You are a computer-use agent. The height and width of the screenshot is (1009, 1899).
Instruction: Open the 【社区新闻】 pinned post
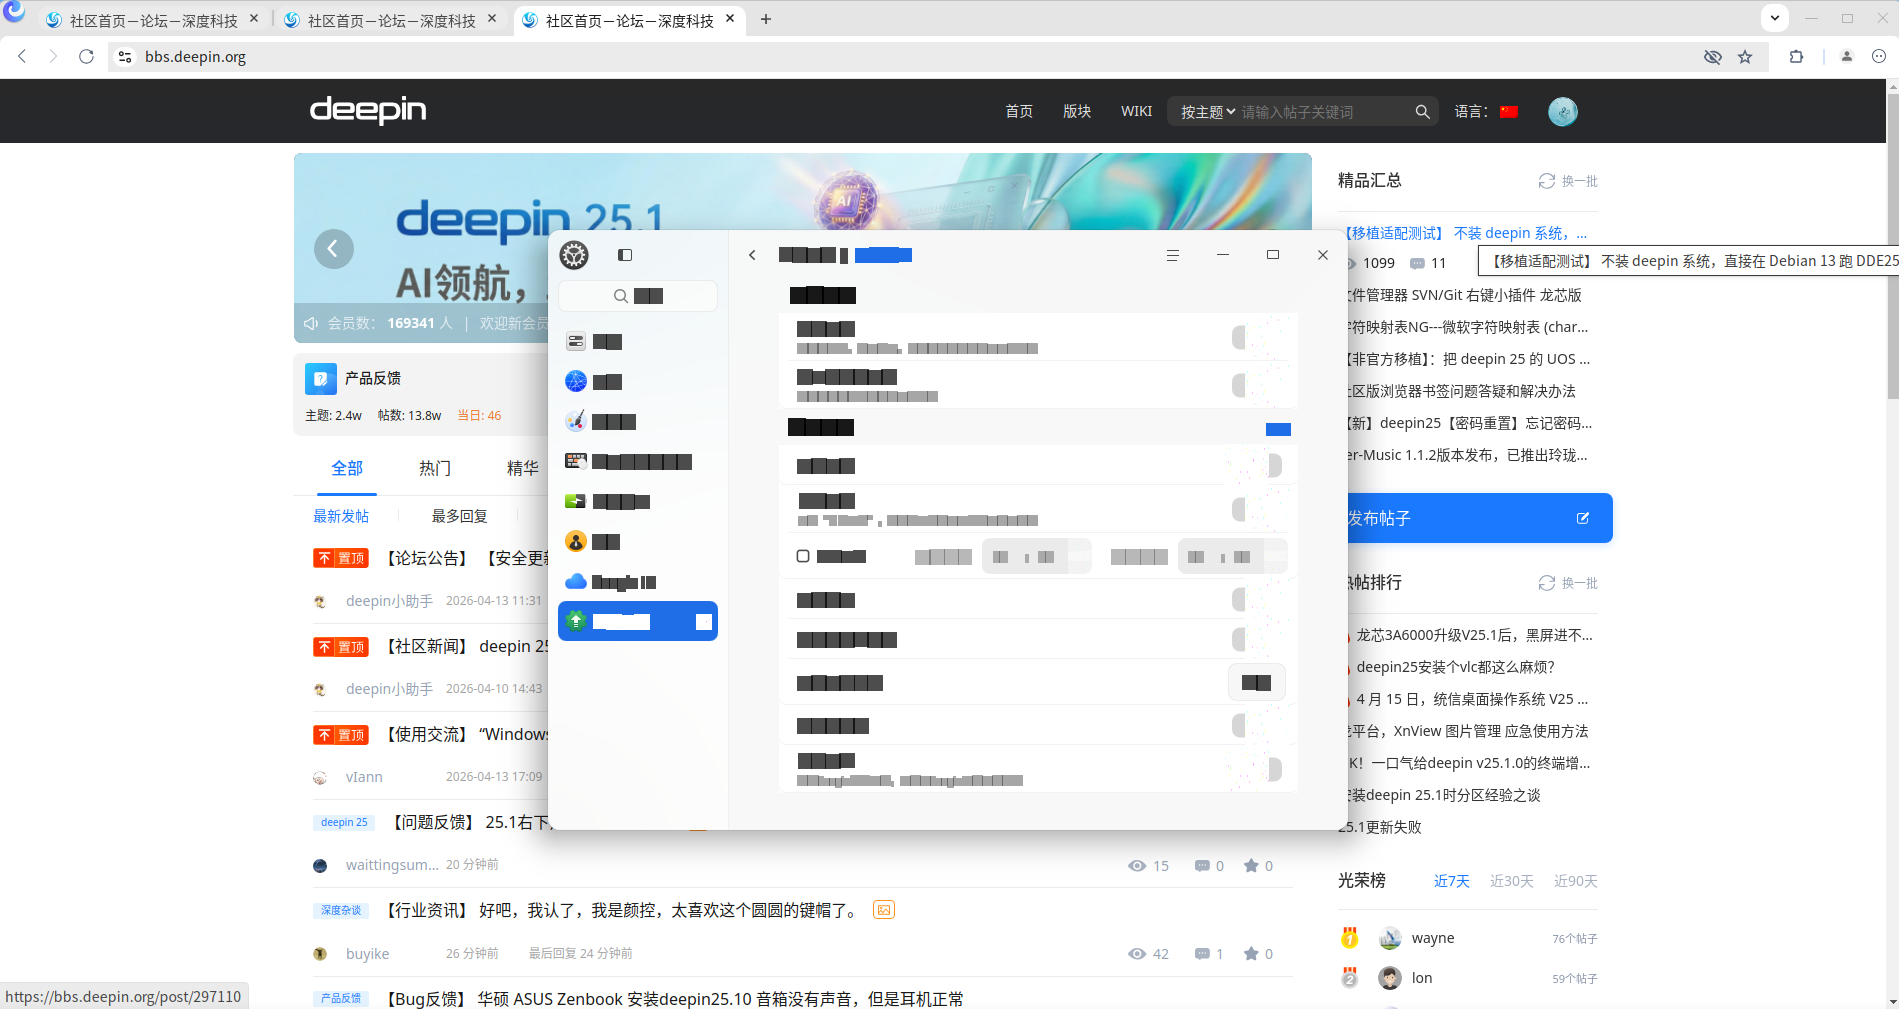466,646
